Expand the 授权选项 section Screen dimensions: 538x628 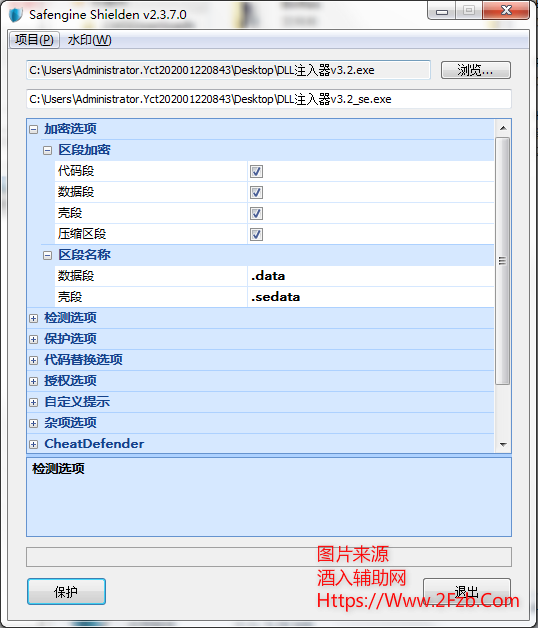coord(34,381)
